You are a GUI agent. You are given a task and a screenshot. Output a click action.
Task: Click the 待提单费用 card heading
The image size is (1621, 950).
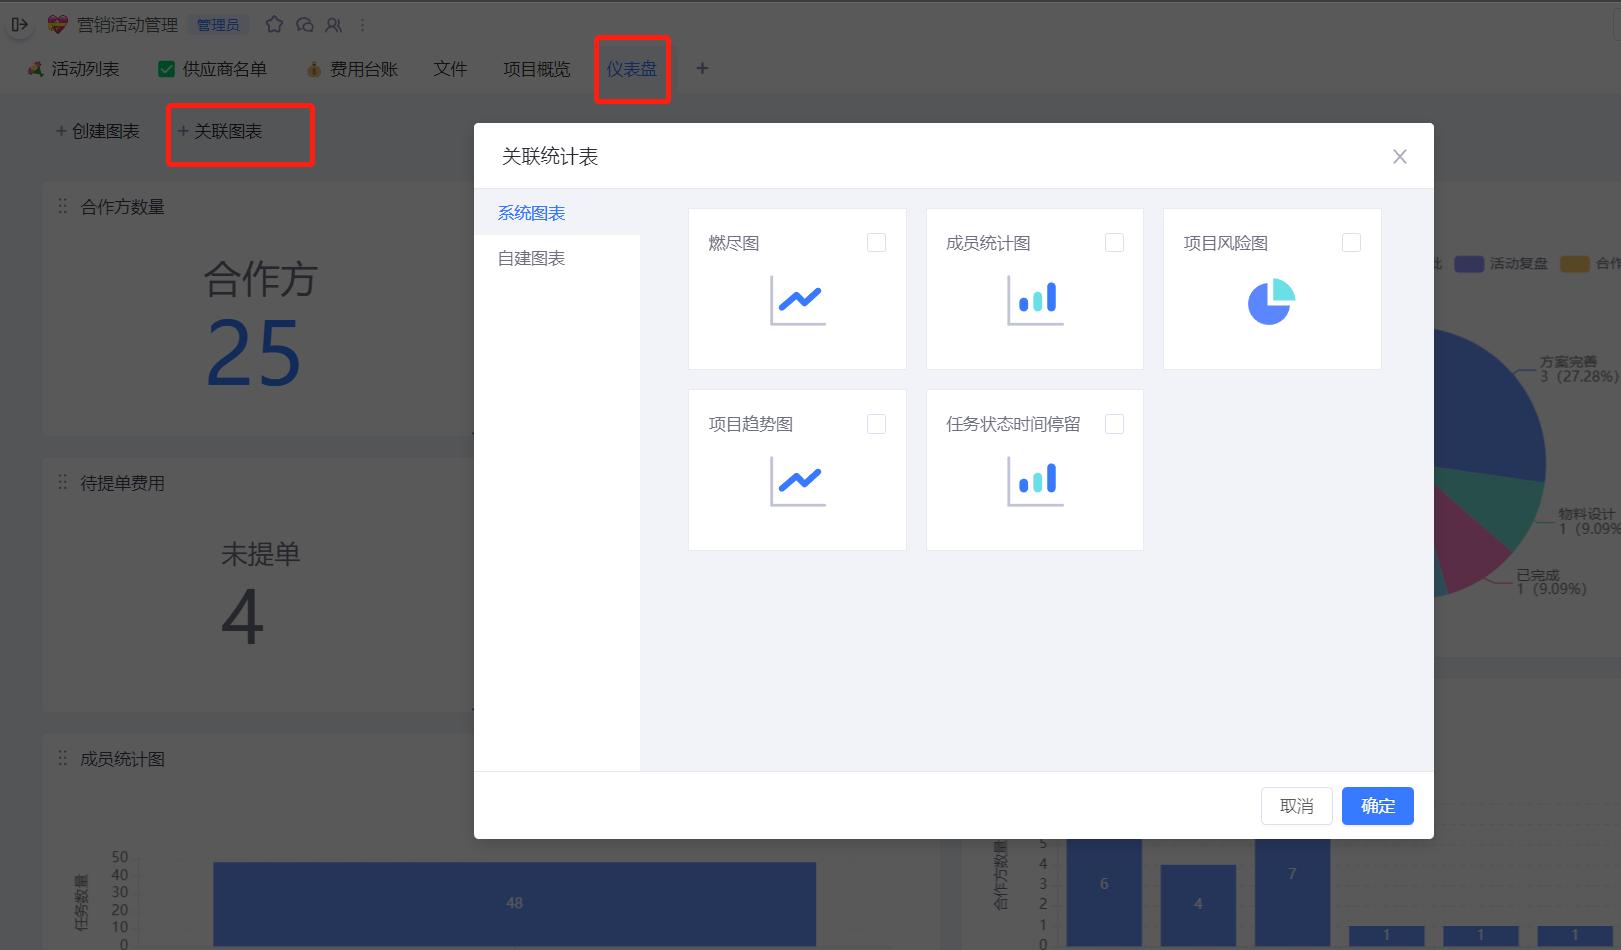coord(123,483)
